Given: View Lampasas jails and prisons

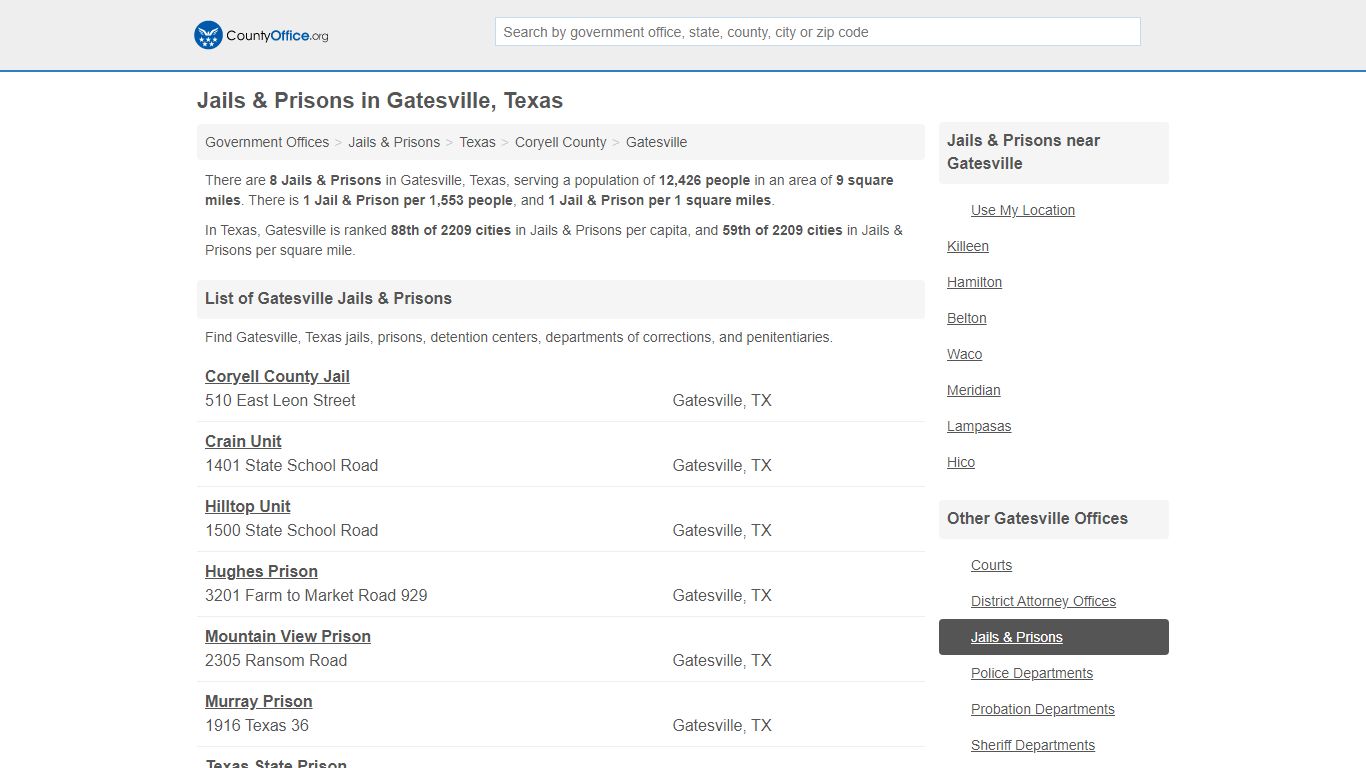Looking at the screenshot, I should [979, 426].
